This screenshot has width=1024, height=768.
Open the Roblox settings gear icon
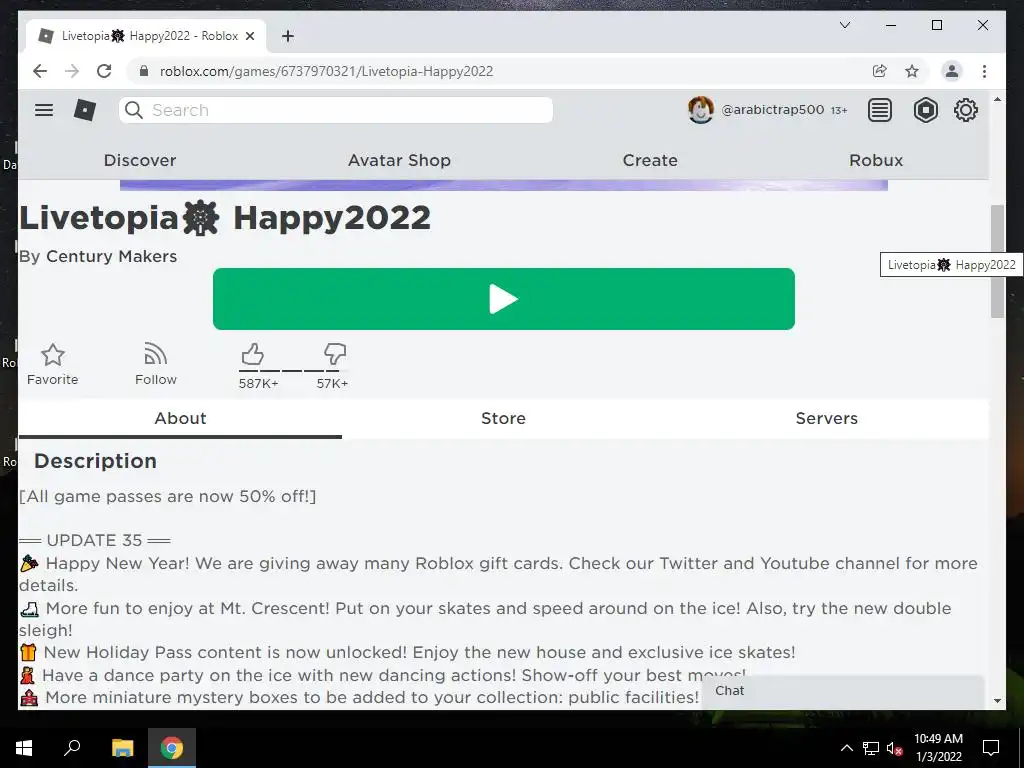(x=966, y=110)
